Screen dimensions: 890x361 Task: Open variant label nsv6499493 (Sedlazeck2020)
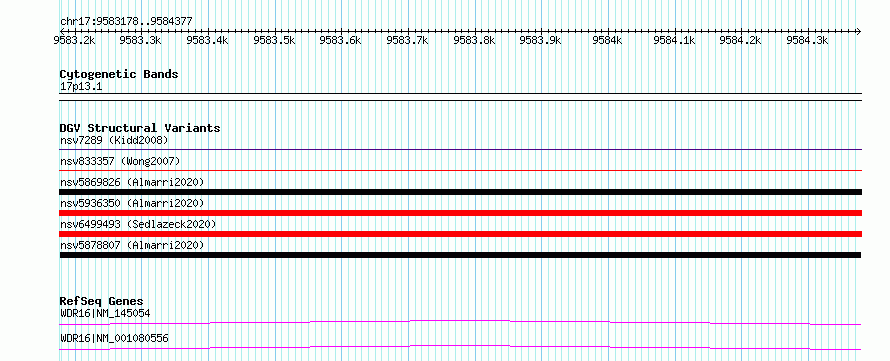tap(138, 224)
